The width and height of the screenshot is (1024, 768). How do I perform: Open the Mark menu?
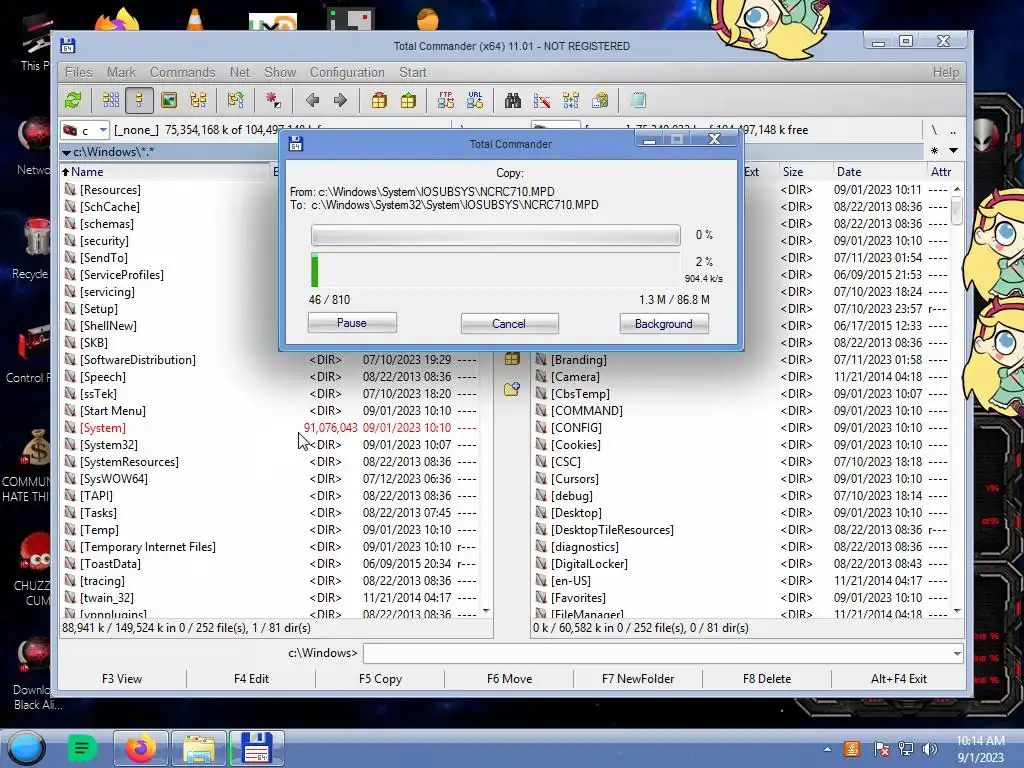pyautogui.click(x=121, y=72)
